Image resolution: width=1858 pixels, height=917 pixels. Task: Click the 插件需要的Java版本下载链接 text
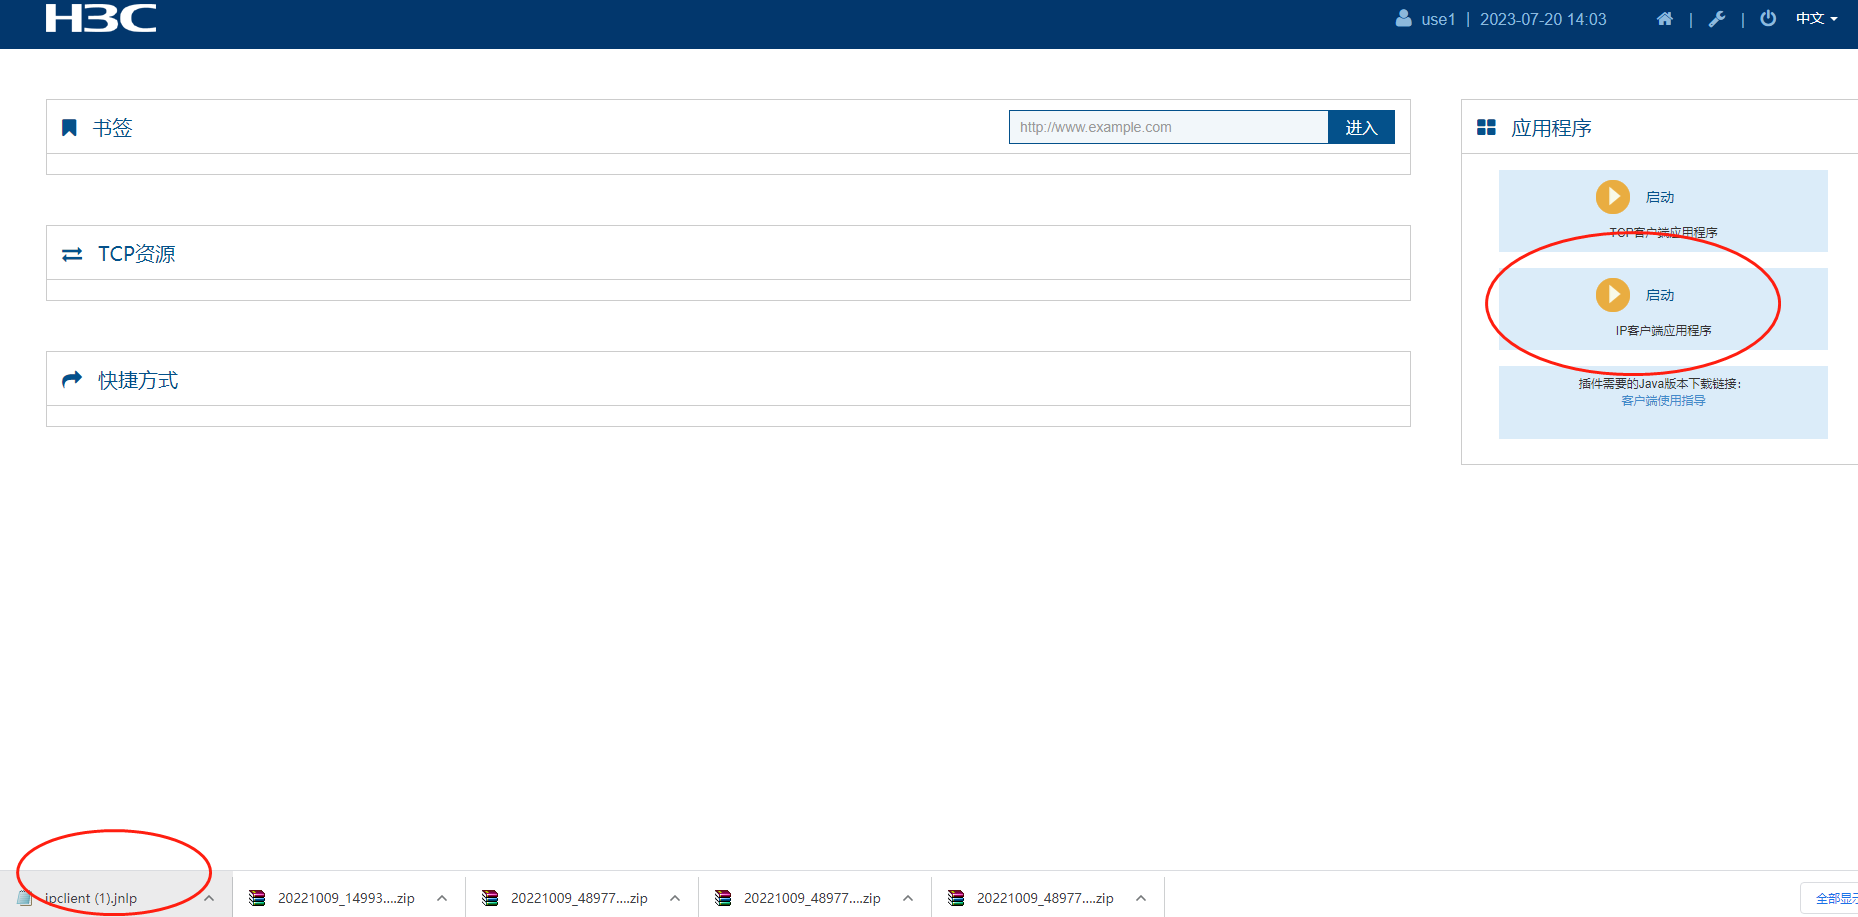pos(1659,384)
